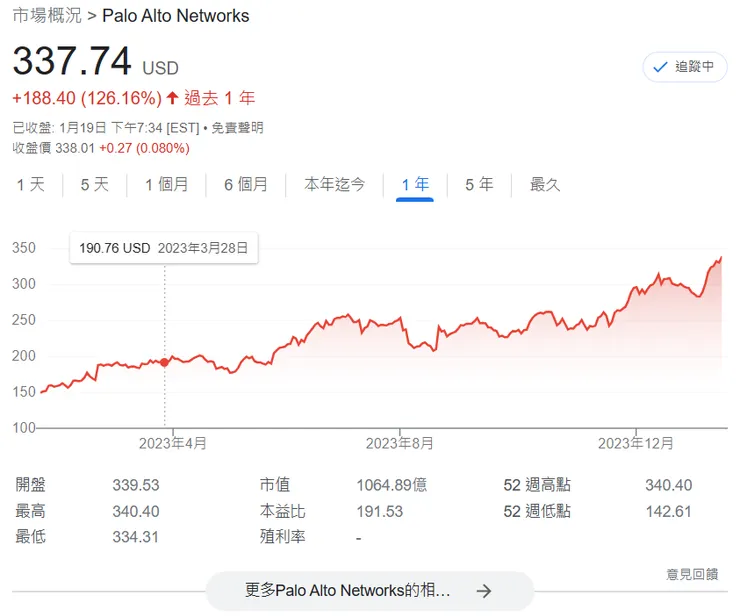740x616 pixels.
Task: Click the 52 週高點 value 340.40
Action: 669,485
